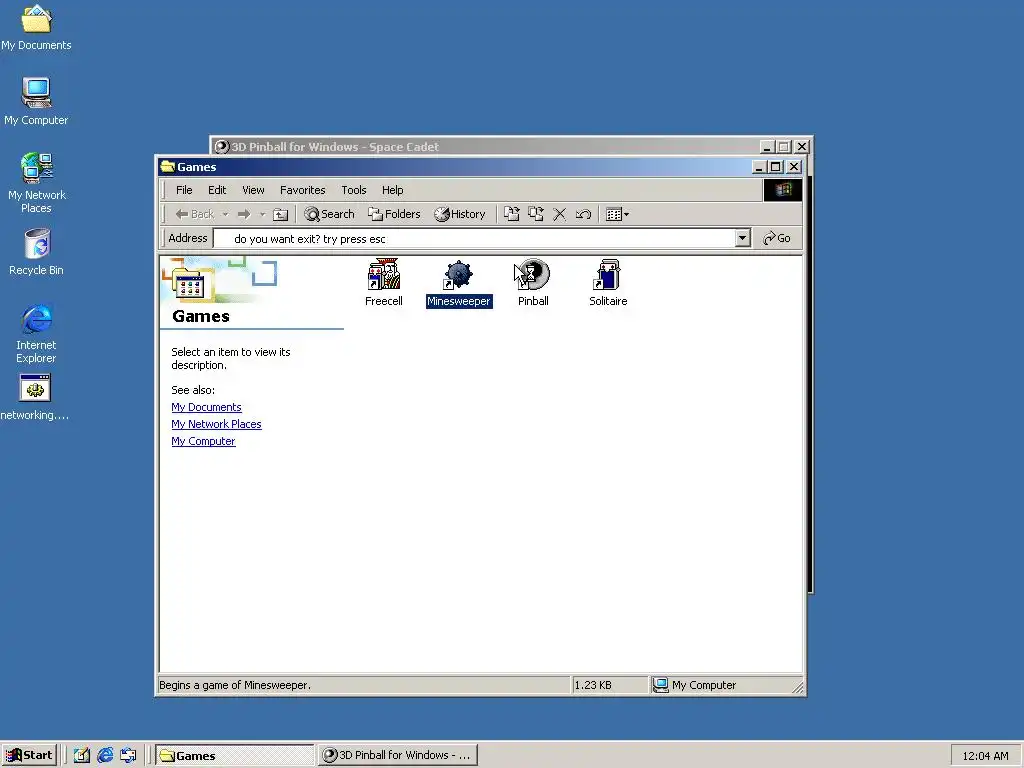Expand the Forward history dropdown arrow
The image size is (1024, 768).
point(263,214)
